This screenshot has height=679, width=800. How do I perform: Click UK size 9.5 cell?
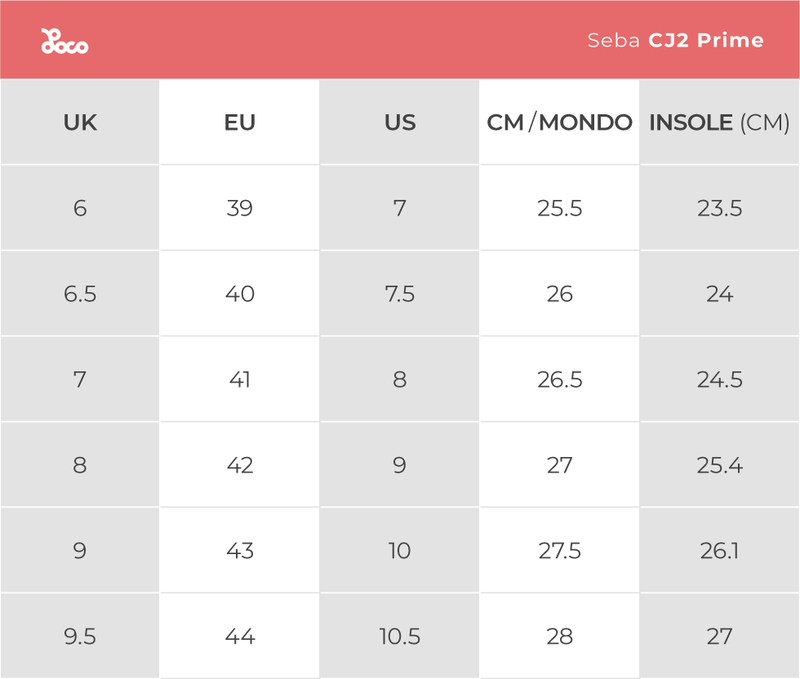80,636
